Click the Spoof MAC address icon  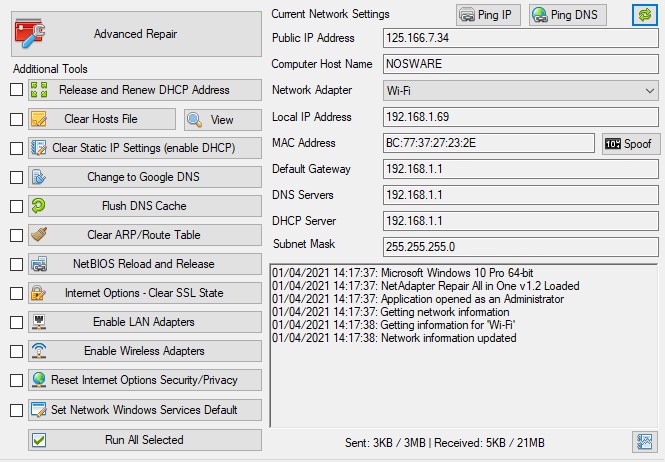(x=613, y=144)
